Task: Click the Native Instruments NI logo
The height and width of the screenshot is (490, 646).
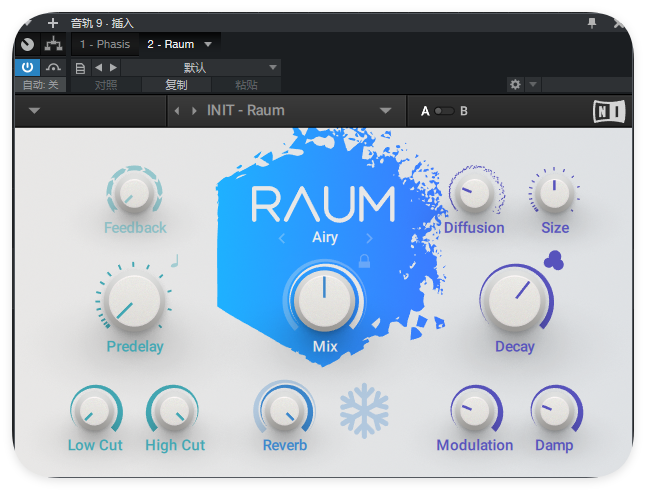Action: coord(609,111)
